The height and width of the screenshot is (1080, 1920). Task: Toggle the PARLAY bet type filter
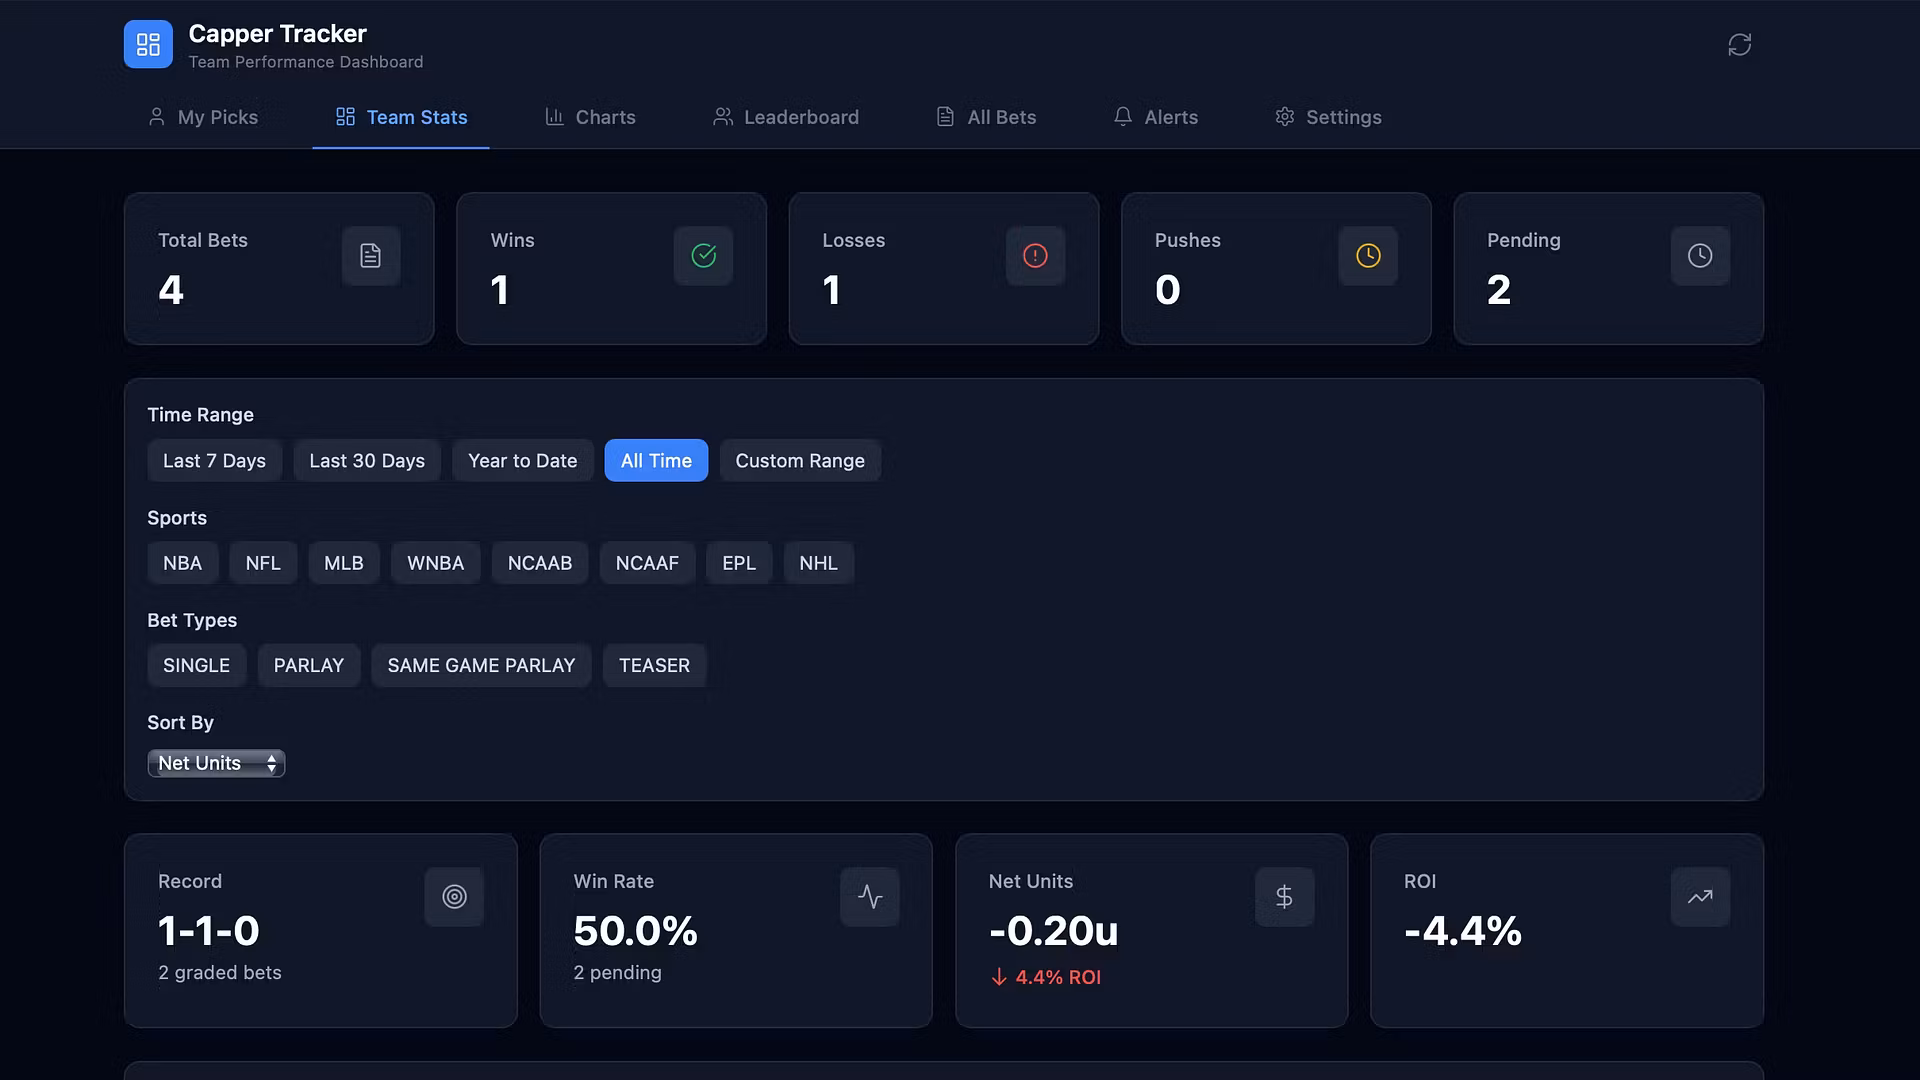coord(308,666)
